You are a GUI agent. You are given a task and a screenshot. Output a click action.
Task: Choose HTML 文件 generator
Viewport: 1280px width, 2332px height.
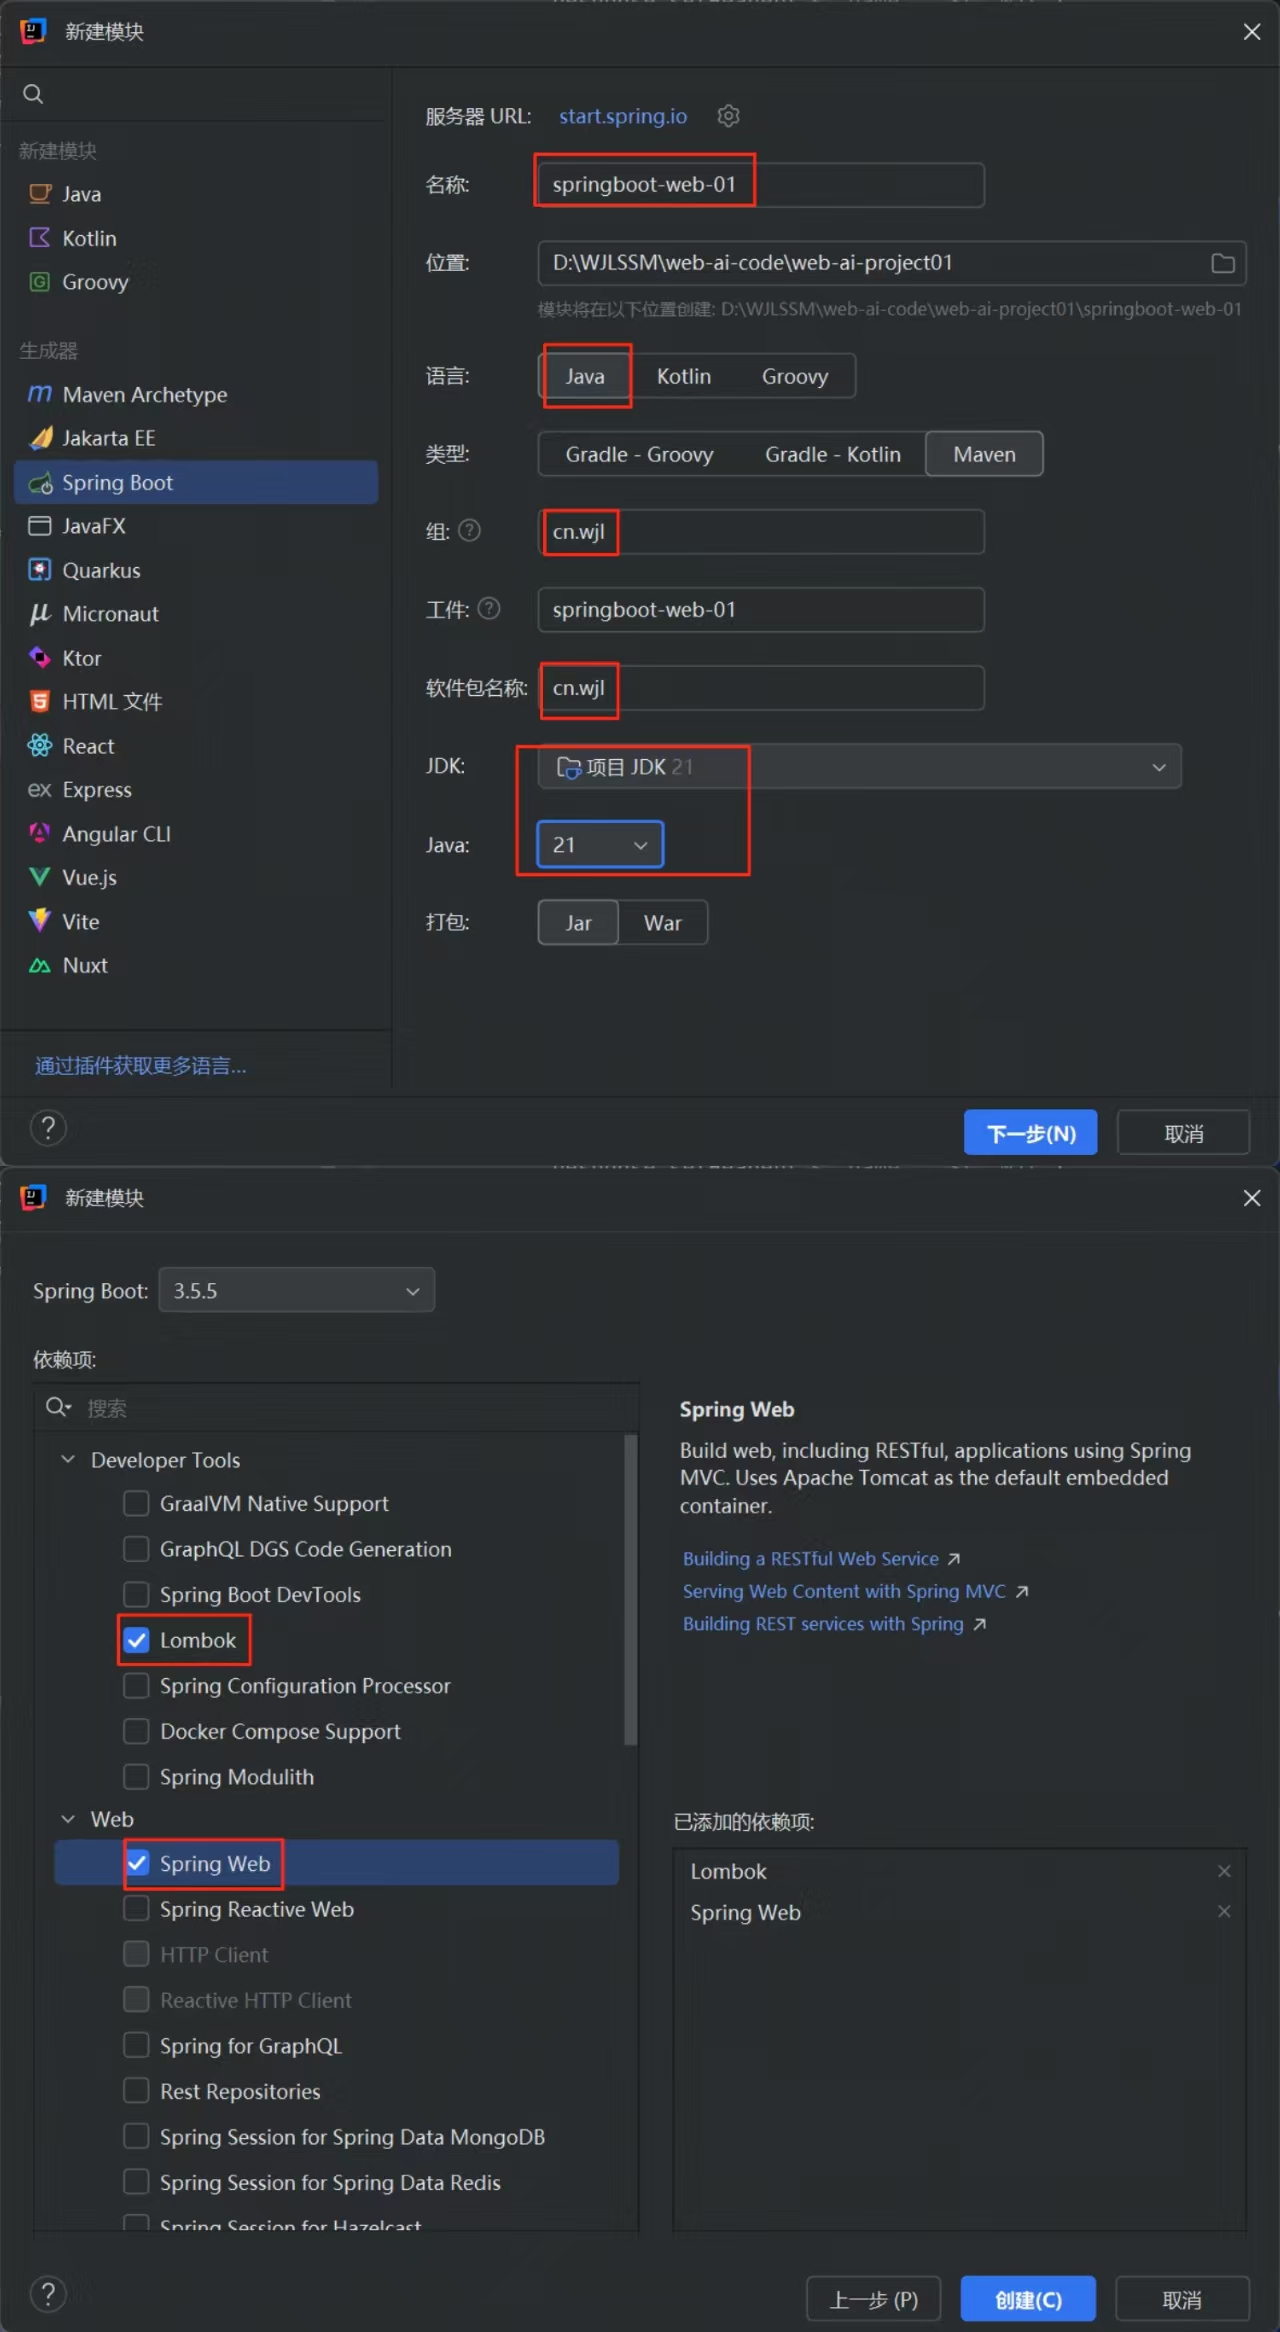(x=198, y=702)
